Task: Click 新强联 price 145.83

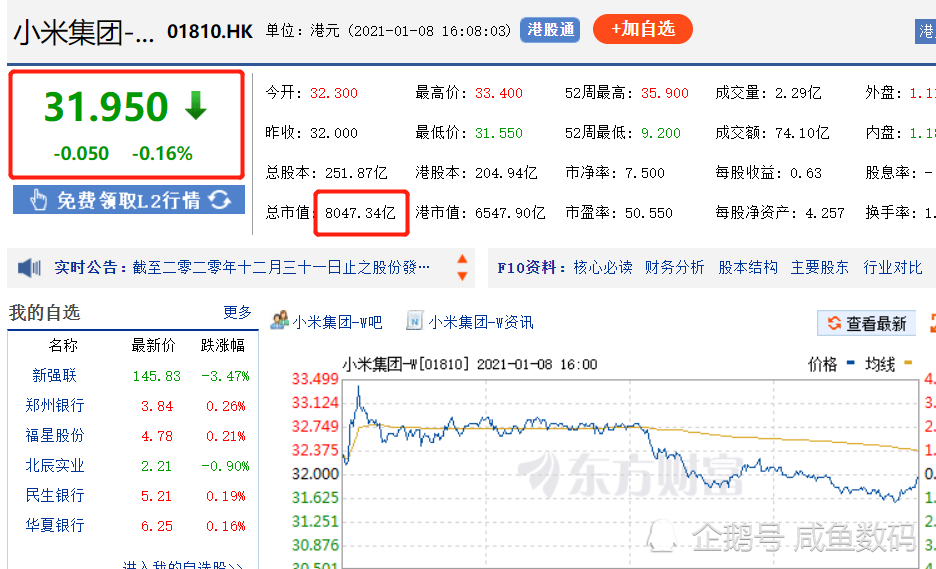Action: click(x=156, y=376)
